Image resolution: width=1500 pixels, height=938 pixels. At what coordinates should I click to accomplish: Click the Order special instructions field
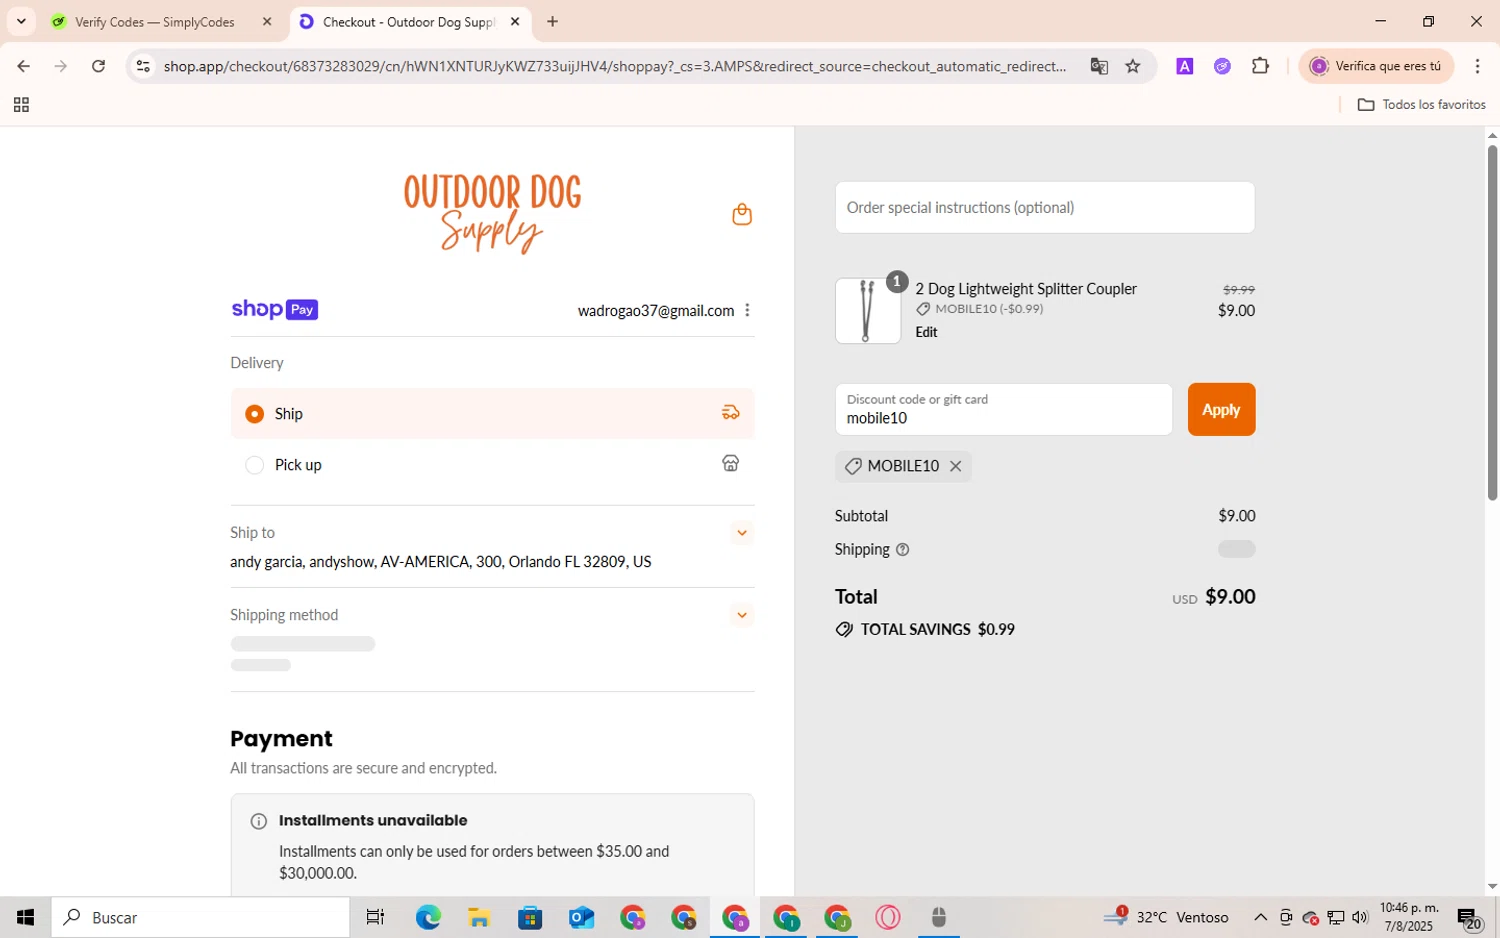click(1045, 207)
